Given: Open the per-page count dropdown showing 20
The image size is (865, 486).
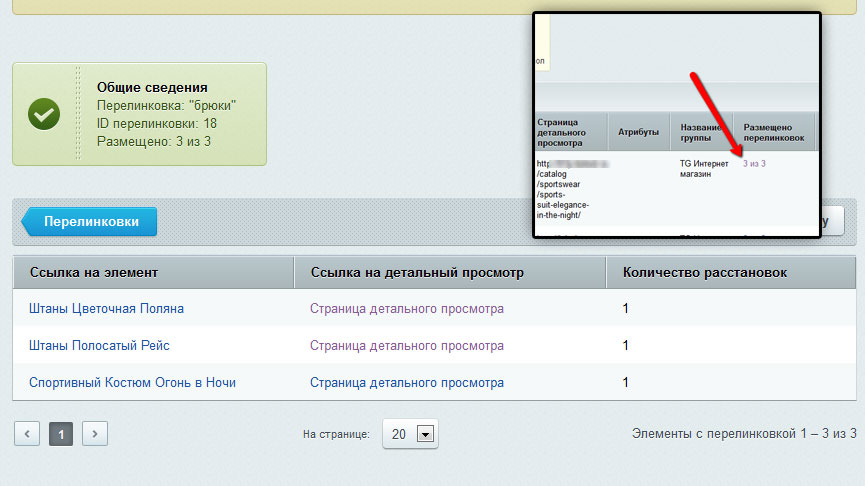Looking at the screenshot, I should click(x=410, y=434).
